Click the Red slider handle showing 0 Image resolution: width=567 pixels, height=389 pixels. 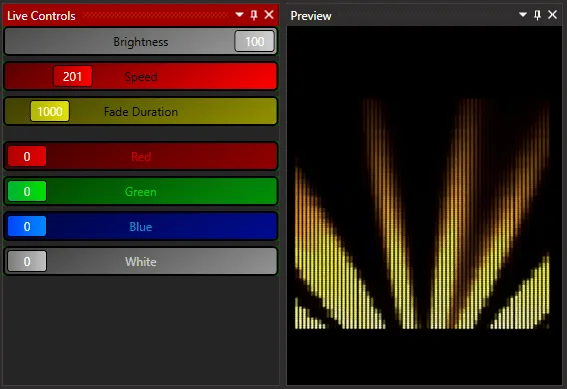click(x=27, y=156)
